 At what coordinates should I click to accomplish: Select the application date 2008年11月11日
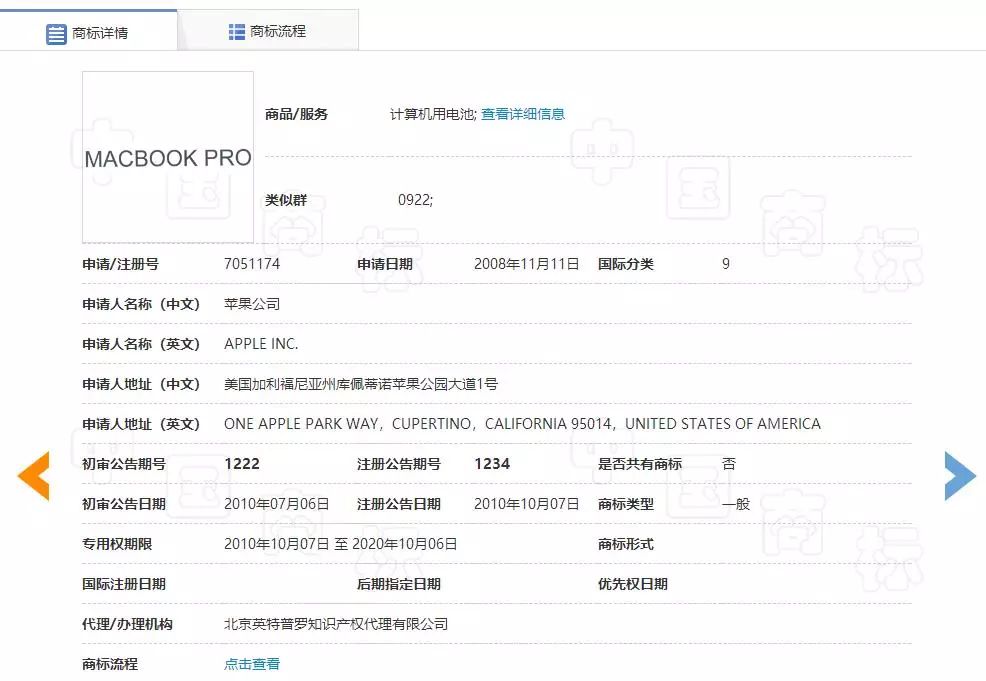[x=526, y=263]
